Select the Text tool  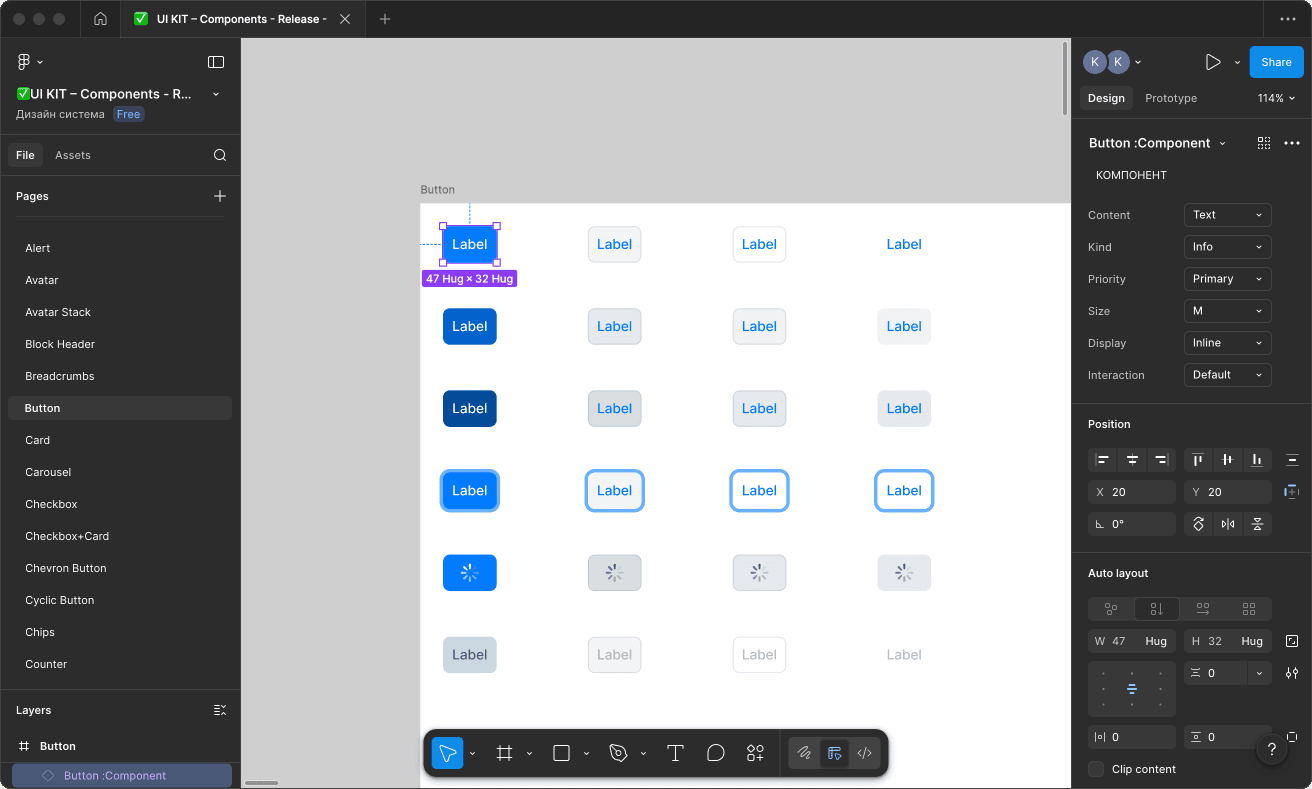[x=675, y=753]
